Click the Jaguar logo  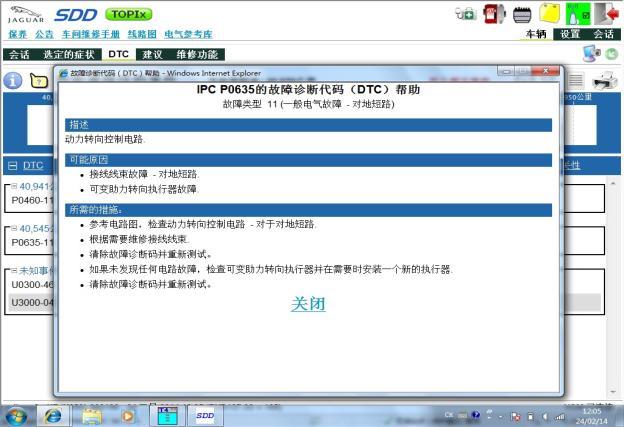click(x=26, y=15)
